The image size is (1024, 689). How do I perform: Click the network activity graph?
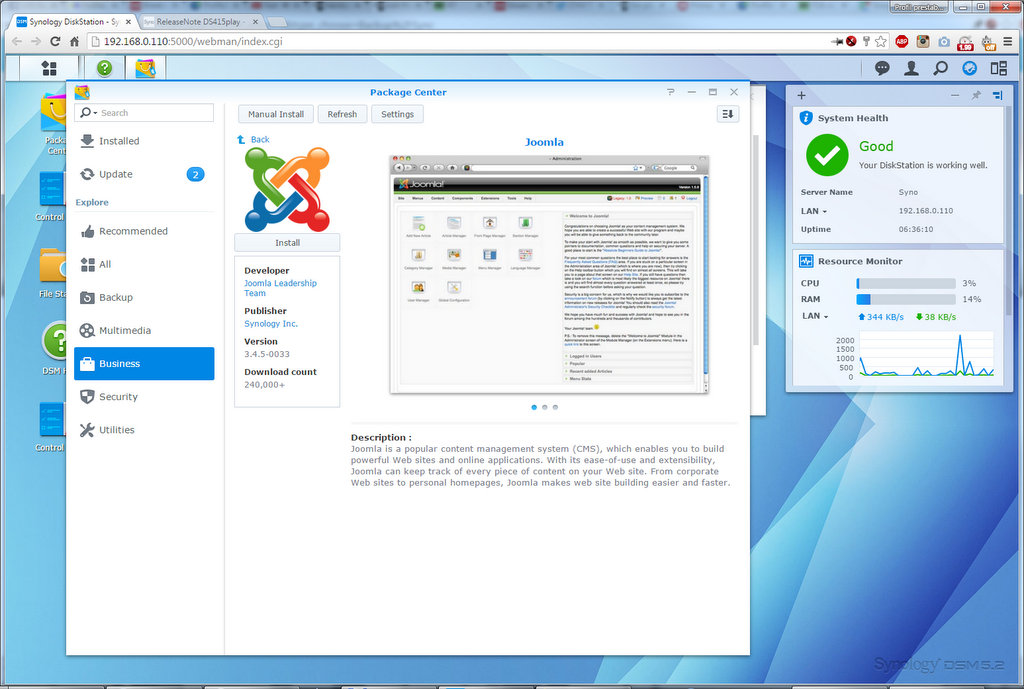pos(926,355)
